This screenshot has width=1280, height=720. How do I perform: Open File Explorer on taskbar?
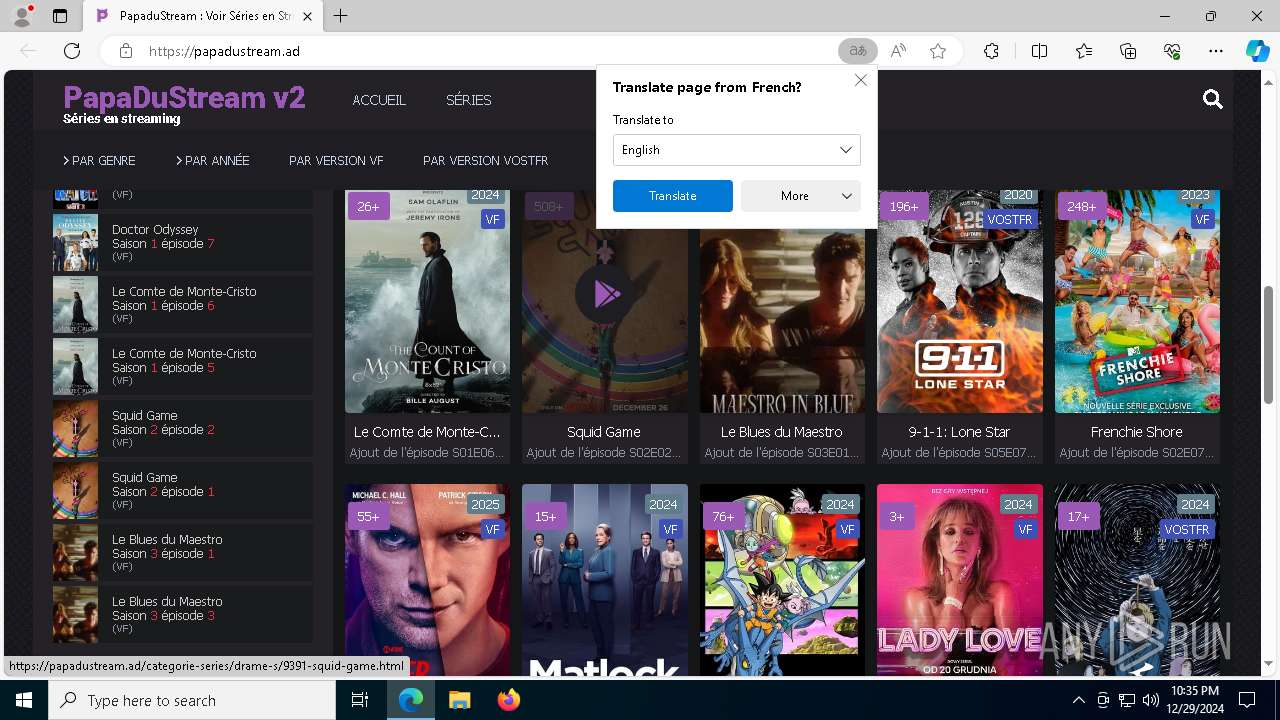(x=459, y=700)
